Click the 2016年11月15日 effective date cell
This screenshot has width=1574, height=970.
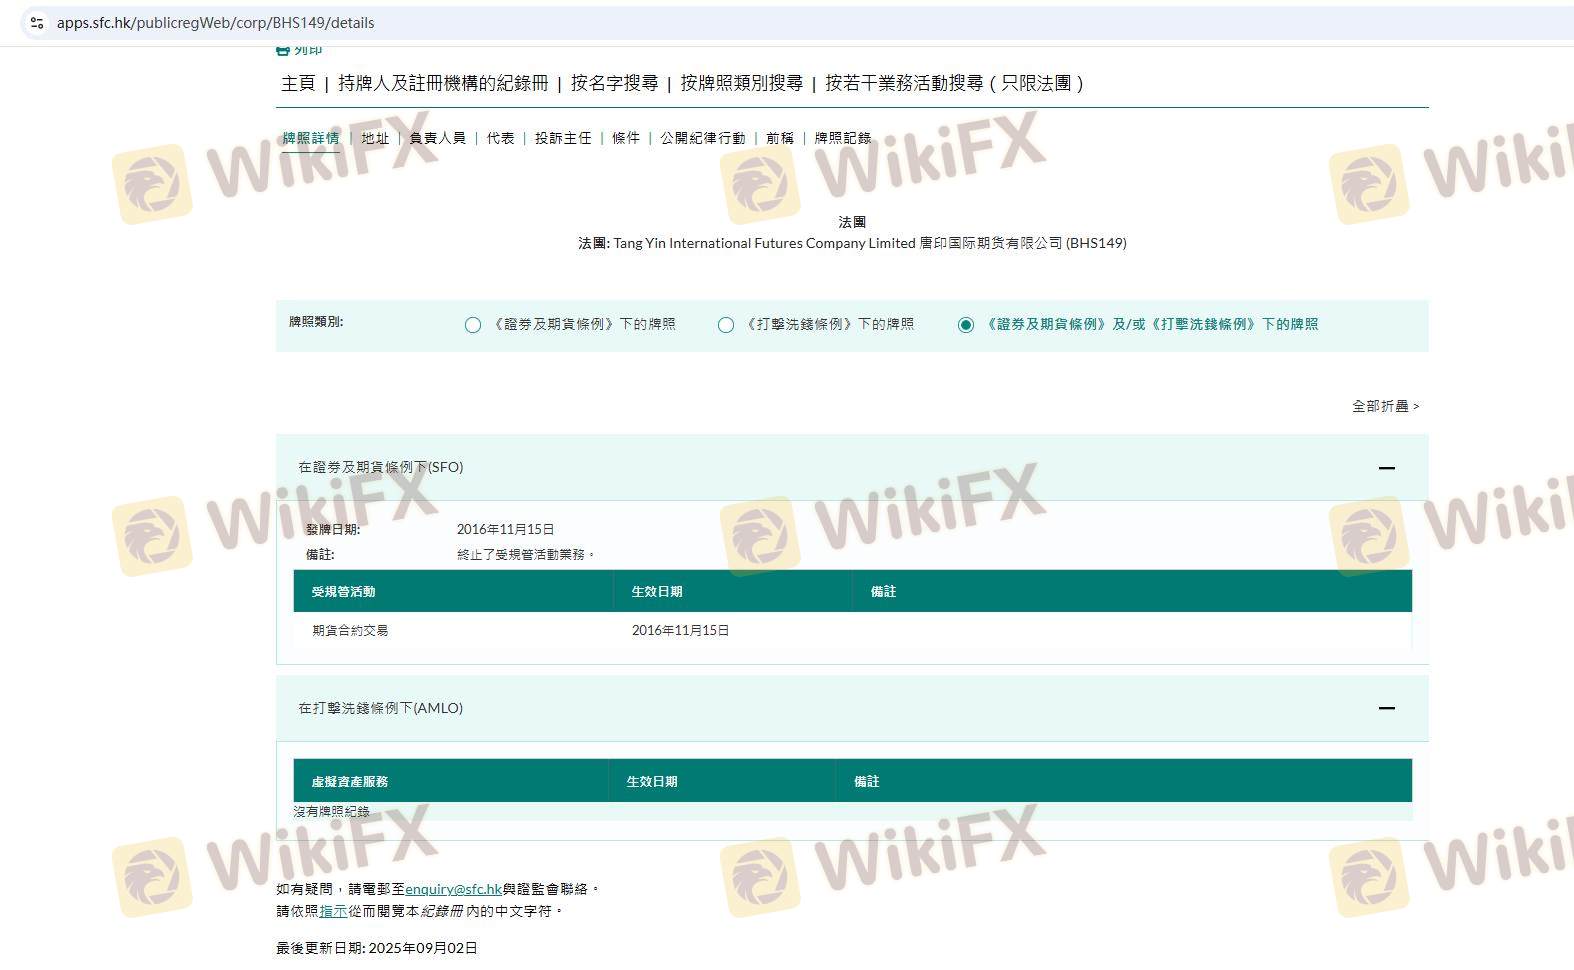coord(681,631)
